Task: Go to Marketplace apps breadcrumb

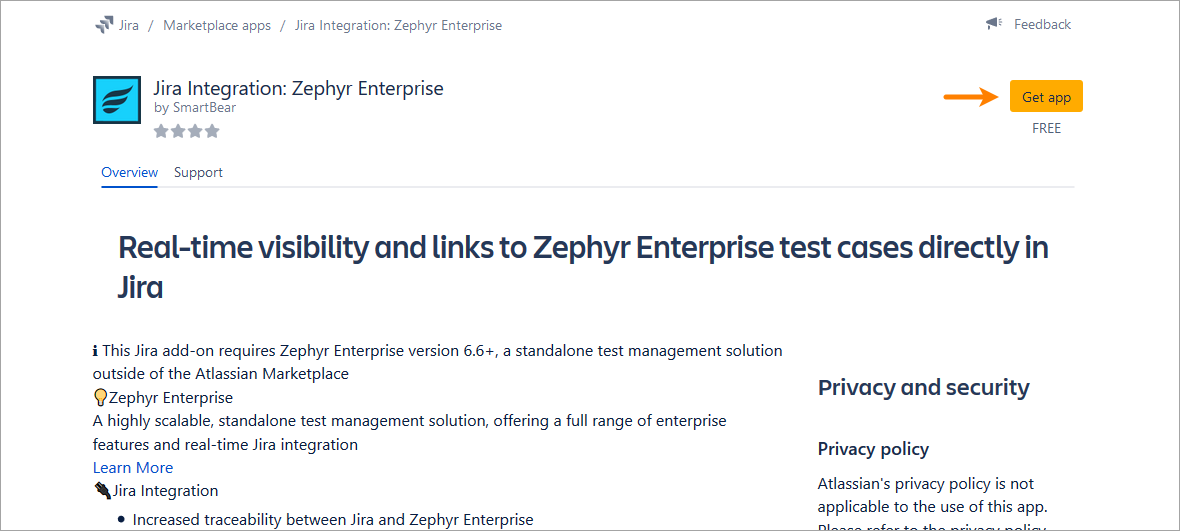Action: coord(217,25)
